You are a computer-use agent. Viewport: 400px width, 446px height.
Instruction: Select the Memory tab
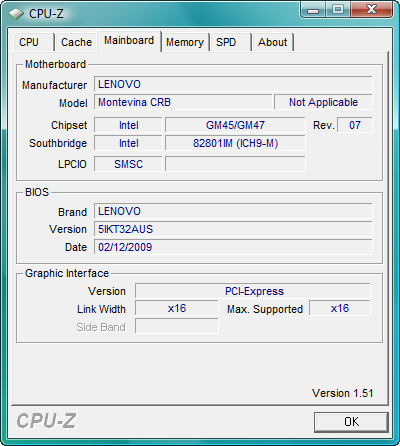[x=185, y=42]
